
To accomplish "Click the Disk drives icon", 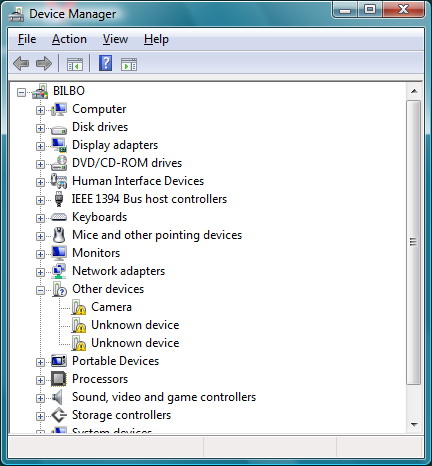I will coord(59,129).
